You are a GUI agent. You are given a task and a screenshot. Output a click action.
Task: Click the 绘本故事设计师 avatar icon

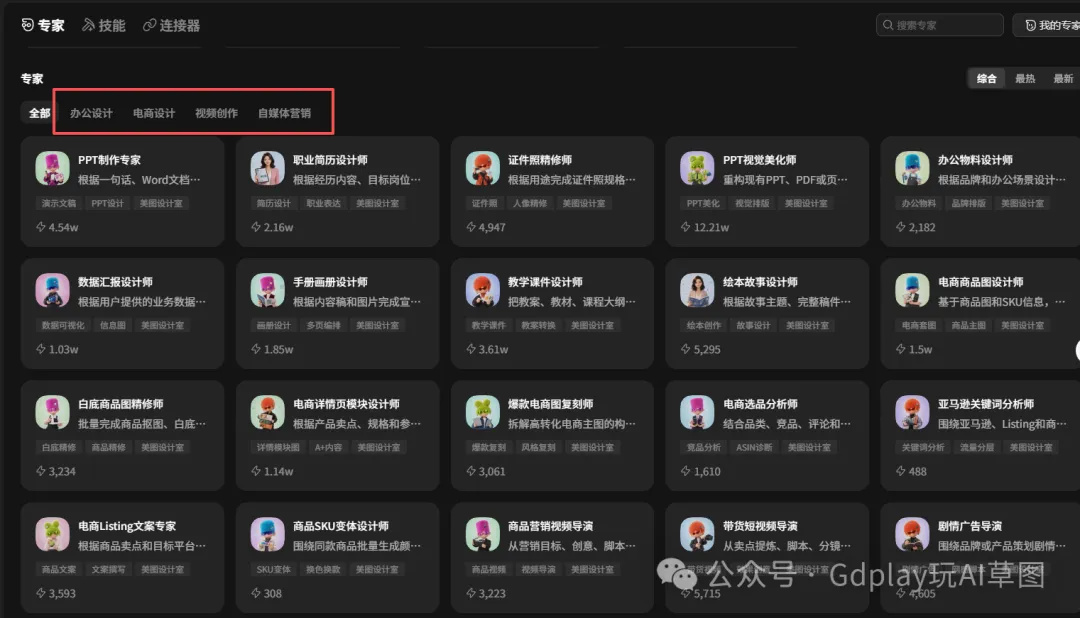pos(697,291)
